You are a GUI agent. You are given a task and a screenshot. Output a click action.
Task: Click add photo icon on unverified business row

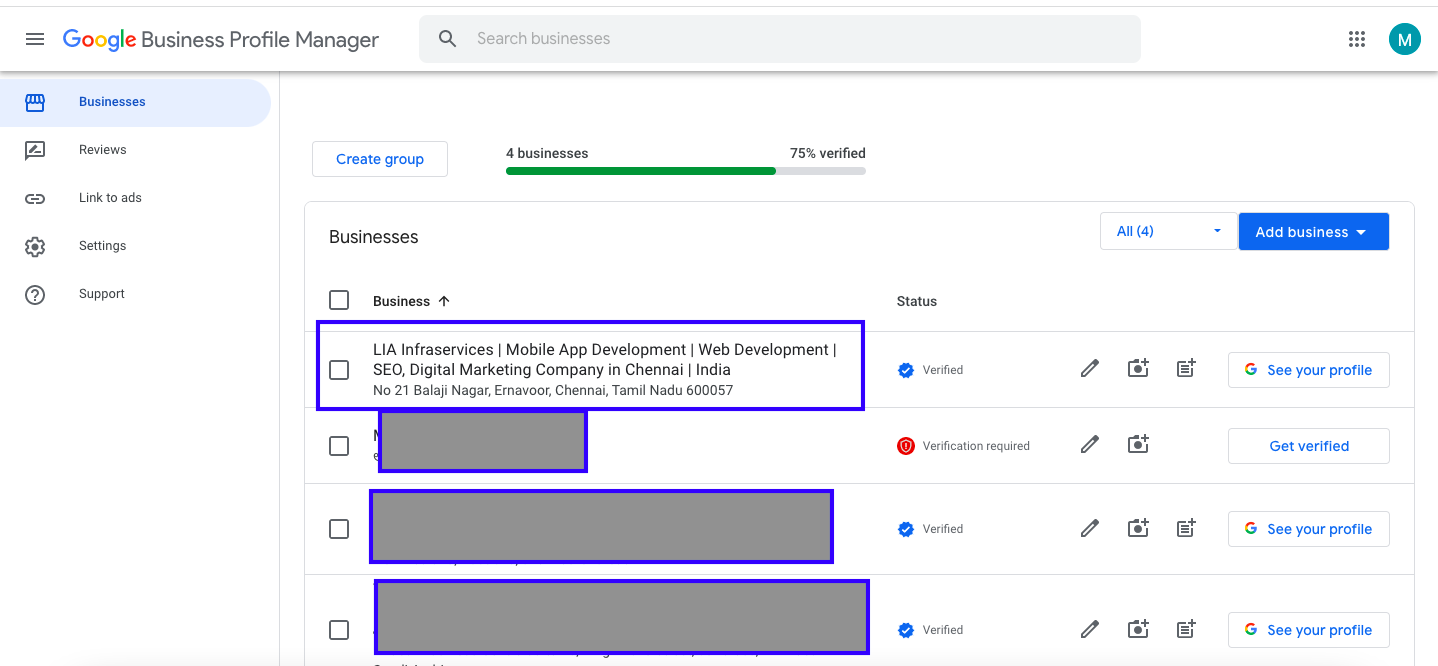pyautogui.click(x=1138, y=445)
